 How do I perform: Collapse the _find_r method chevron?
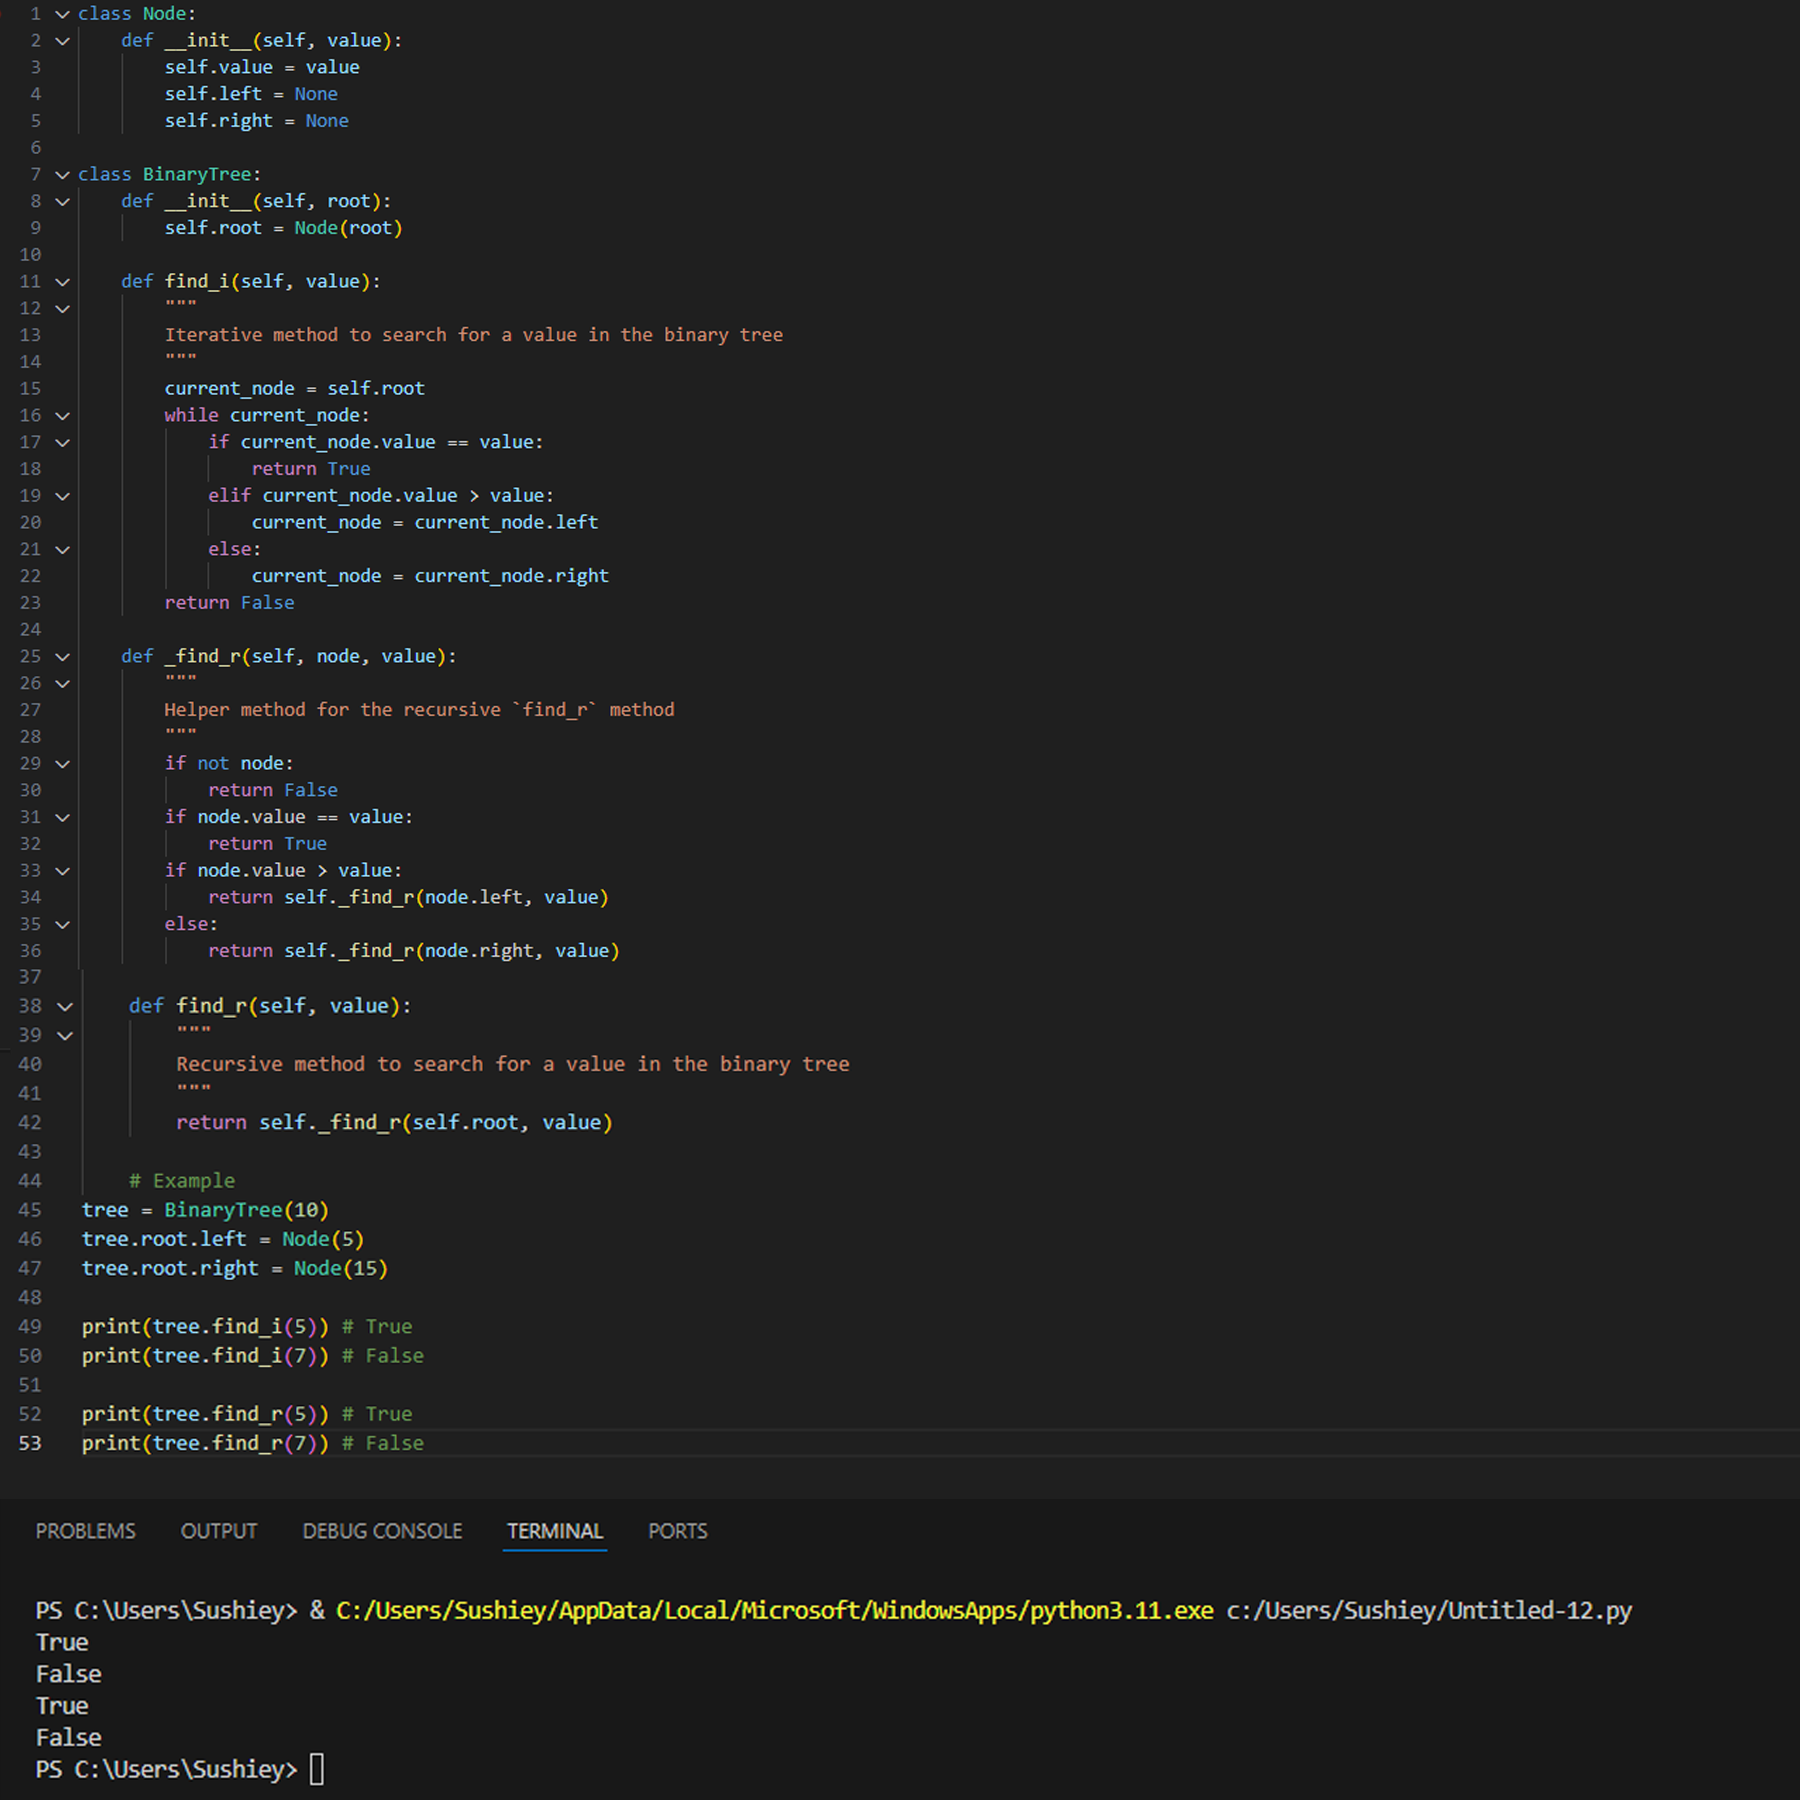[62, 657]
